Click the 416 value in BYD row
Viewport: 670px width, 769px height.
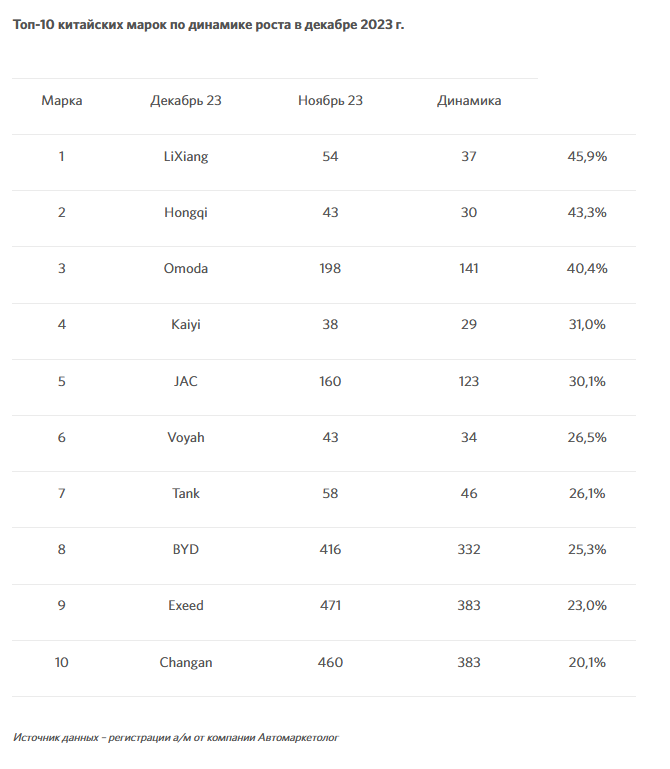tap(330, 549)
